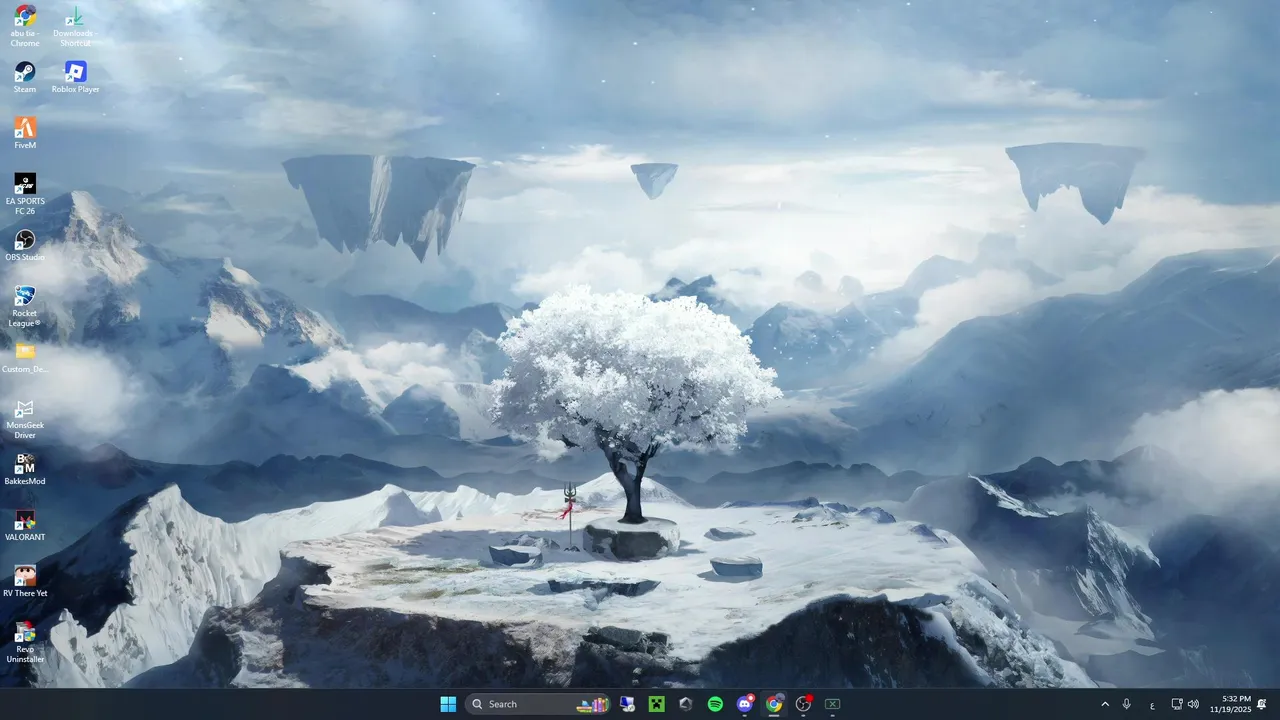Screen dimensions: 1280x720
Task: Open the notification bell icon
Action: tap(1262, 704)
